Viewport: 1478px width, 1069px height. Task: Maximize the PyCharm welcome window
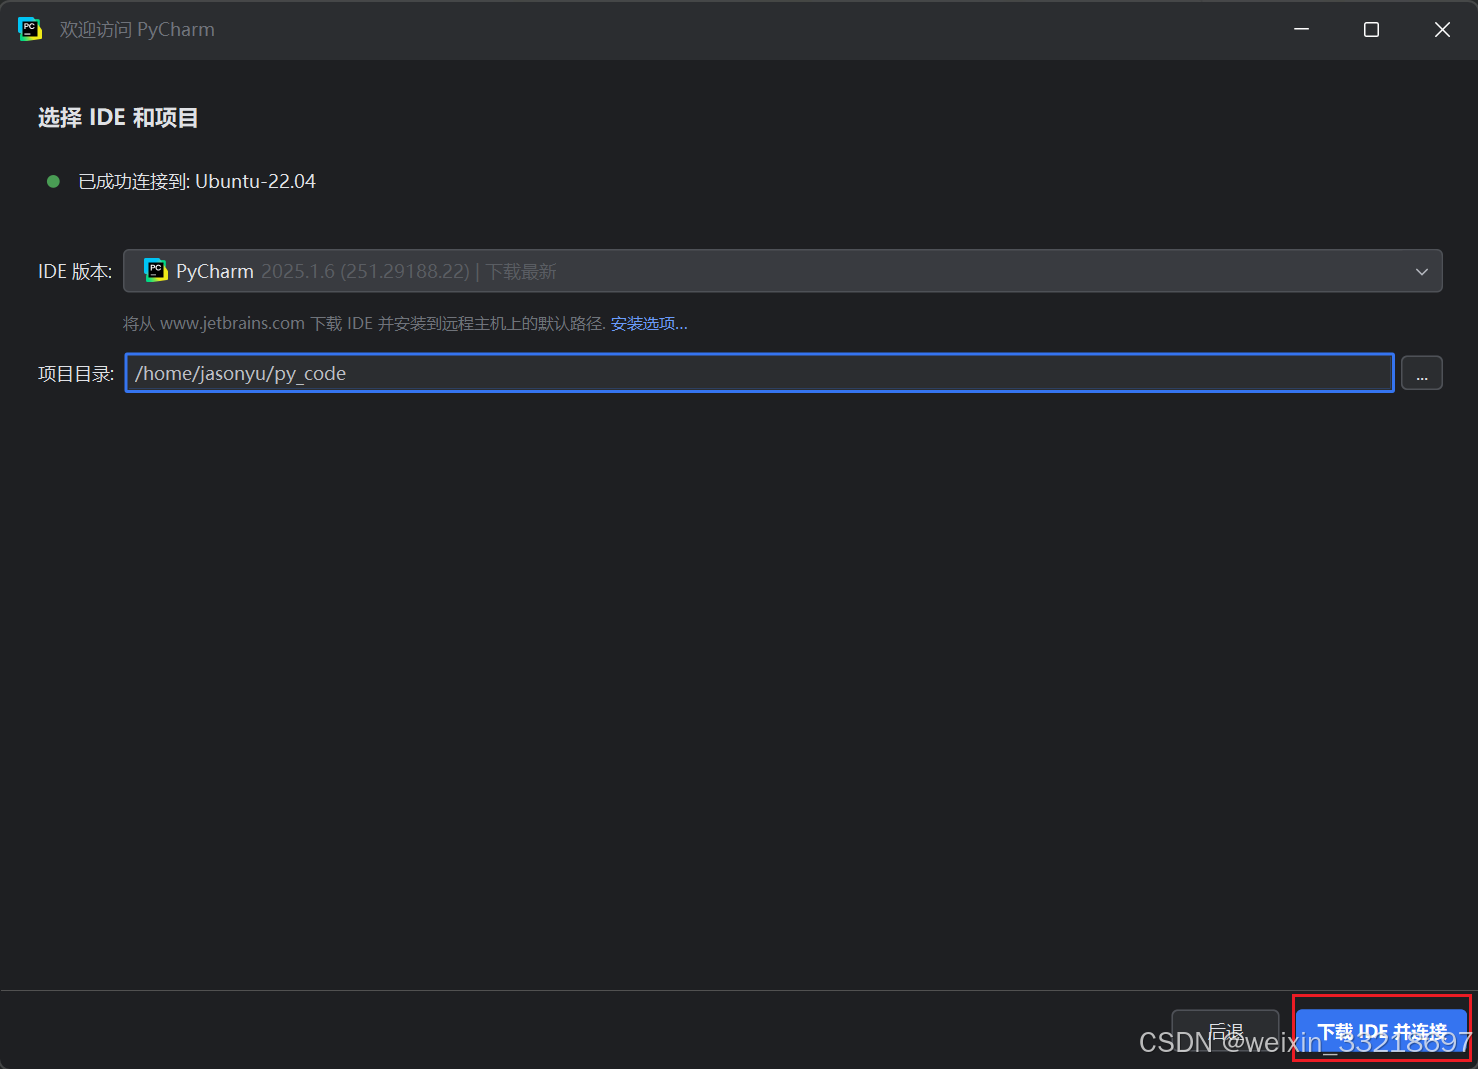pyautogui.click(x=1371, y=29)
